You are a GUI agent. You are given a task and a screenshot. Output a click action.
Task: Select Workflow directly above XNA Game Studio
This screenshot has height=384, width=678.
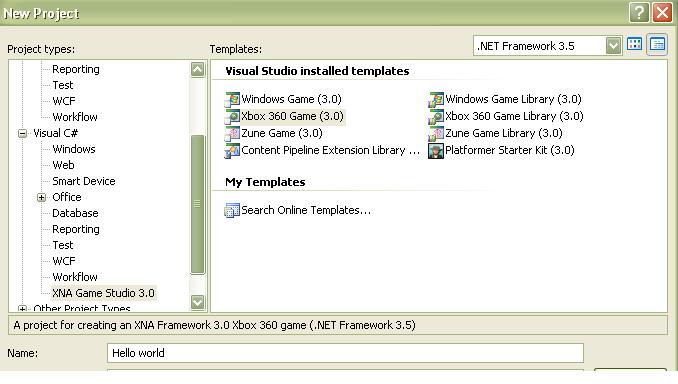tap(75, 277)
